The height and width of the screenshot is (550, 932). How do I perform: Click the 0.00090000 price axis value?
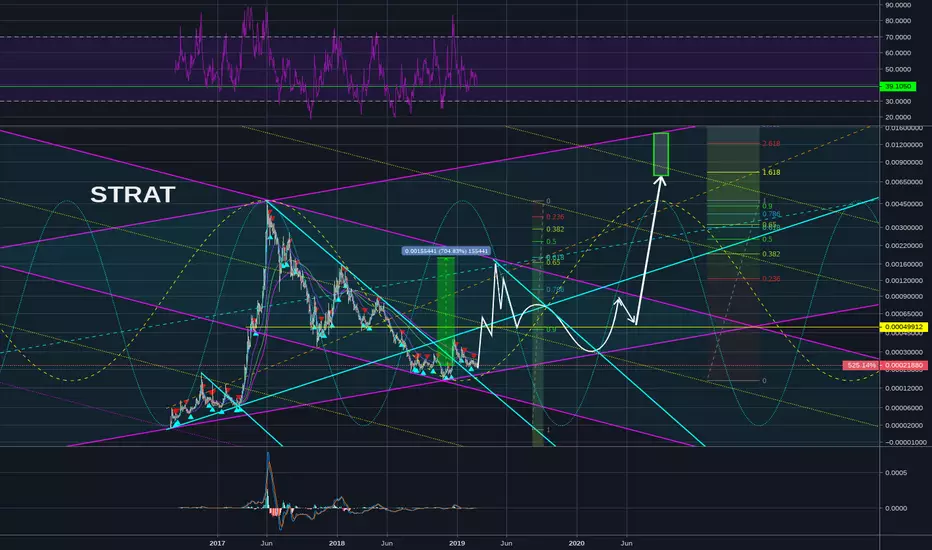pyautogui.click(x=903, y=297)
